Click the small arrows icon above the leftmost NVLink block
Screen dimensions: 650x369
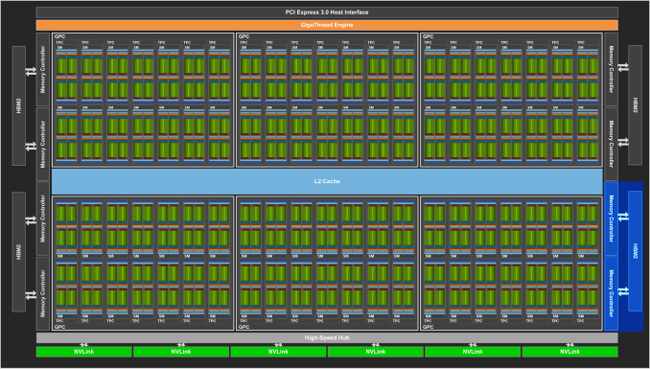pyautogui.click(x=84, y=345)
